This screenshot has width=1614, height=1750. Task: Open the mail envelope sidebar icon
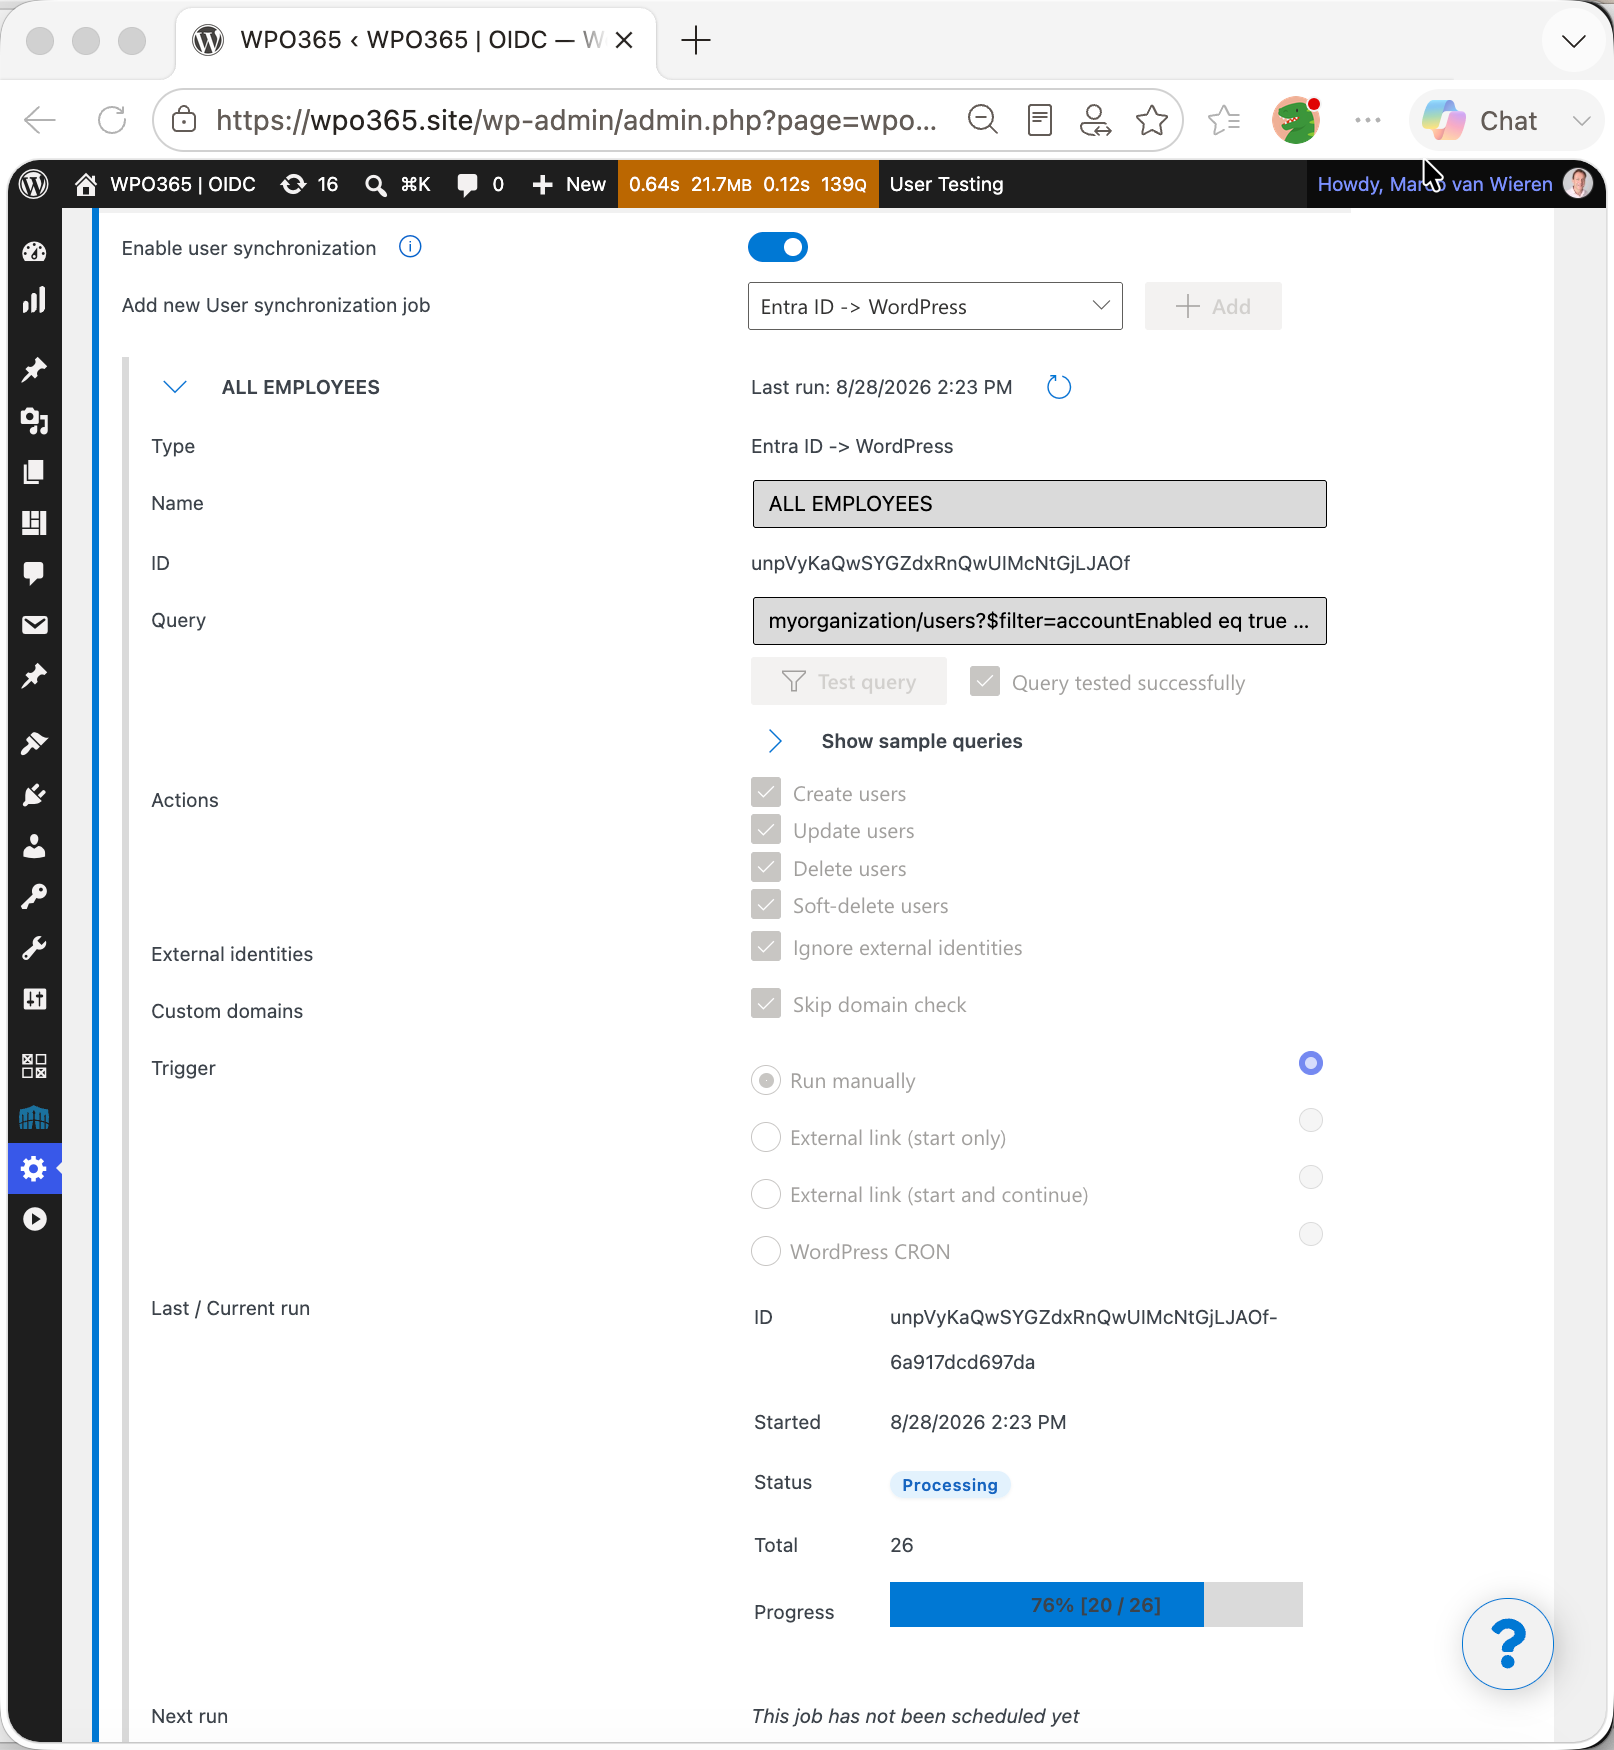click(x=35, y=625)
